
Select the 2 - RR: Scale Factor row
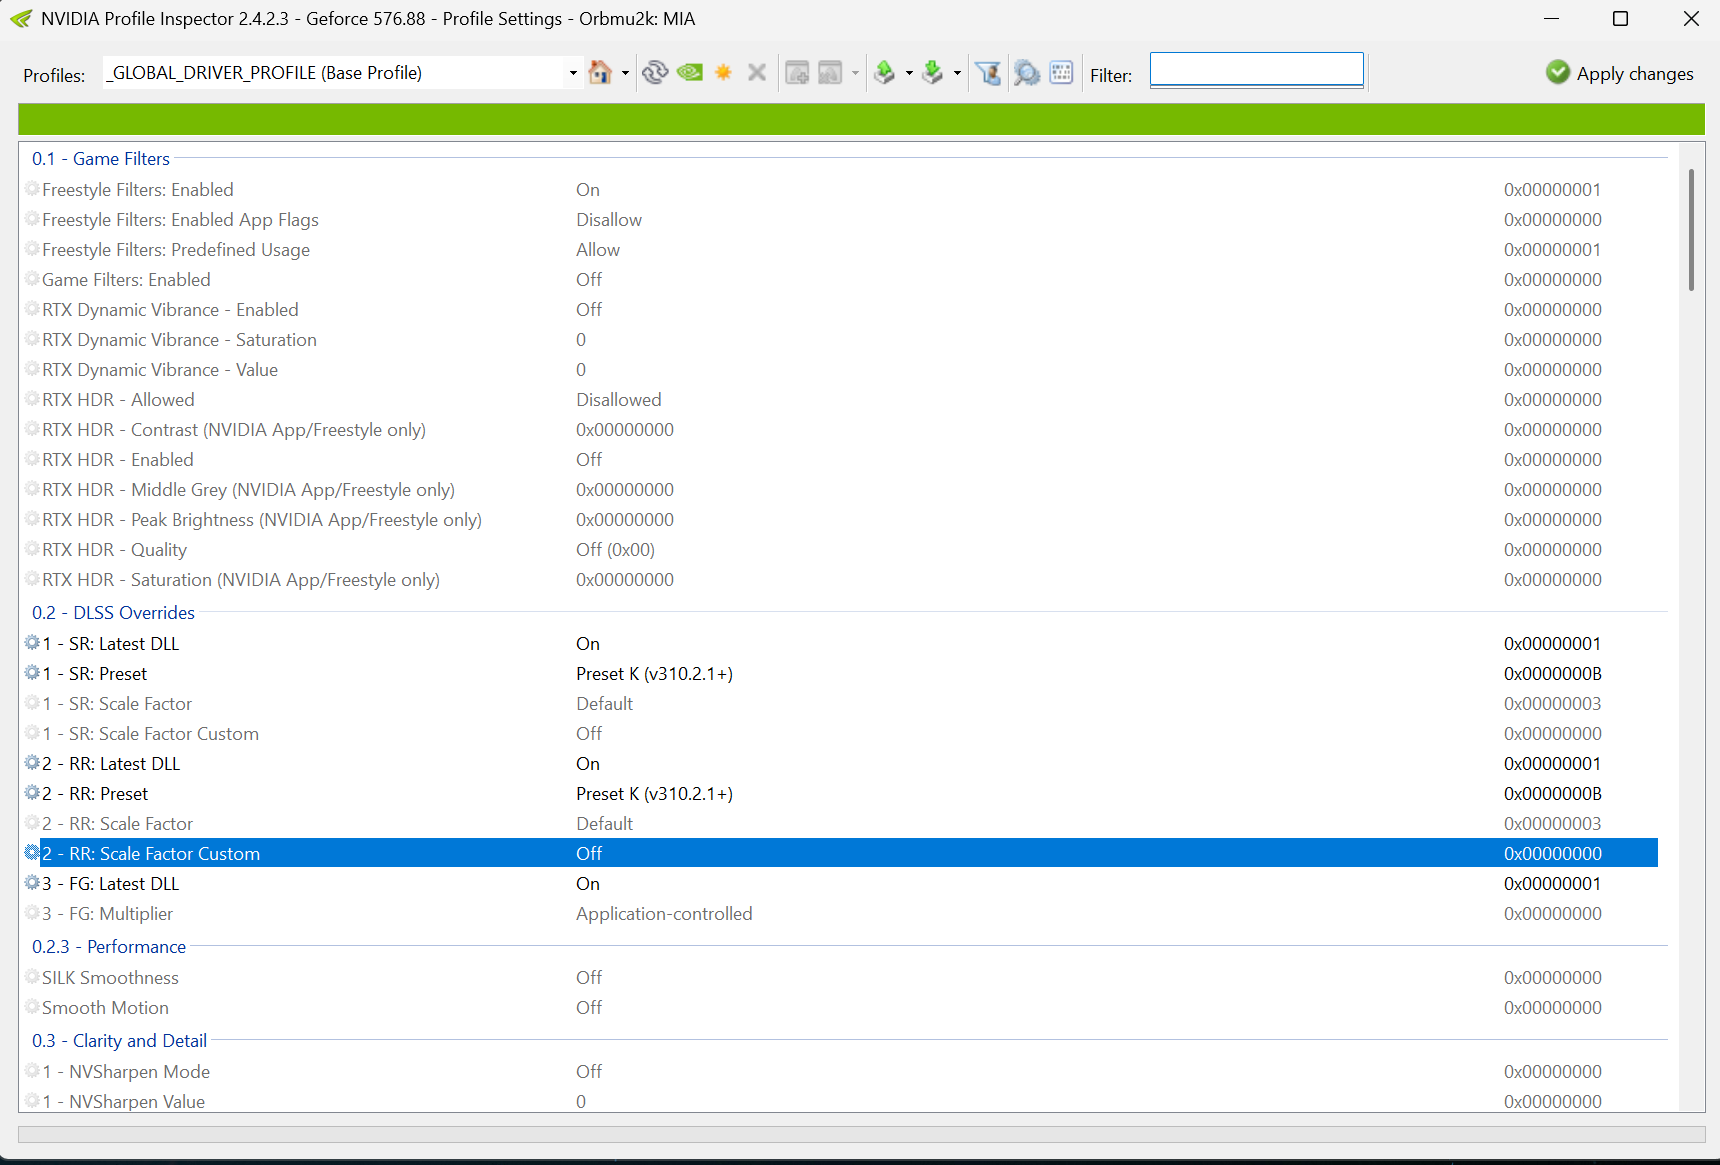(840, 823)
